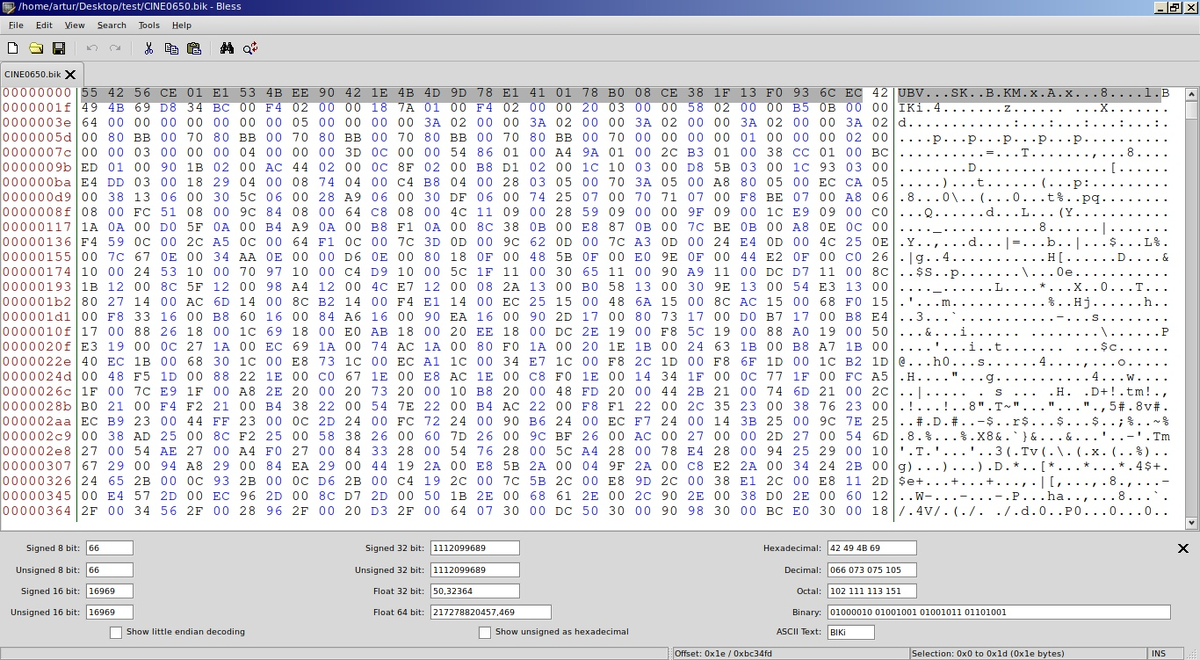Image resolution: width=1200 pixels, height=660 pixels.
Task: Click the Decimal value field
Action: click(870, 570)
